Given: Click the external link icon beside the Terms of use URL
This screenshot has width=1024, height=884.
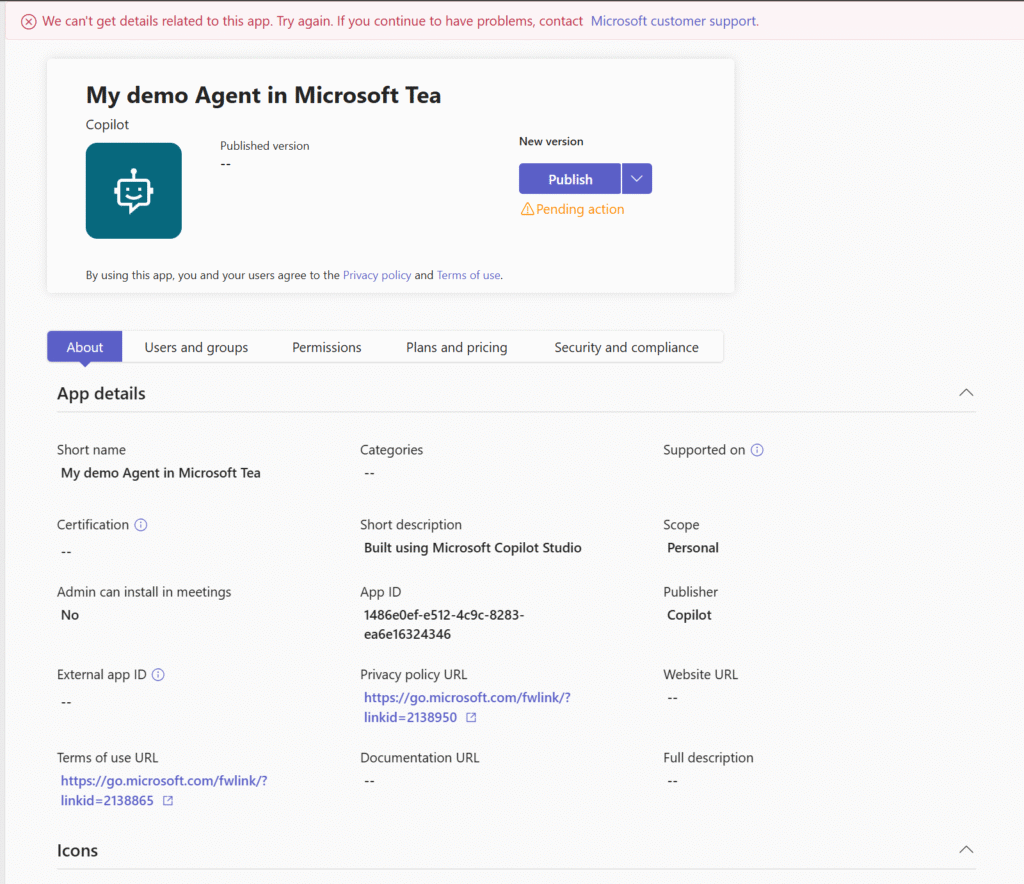Looking at the screenshot, I should [168, 801].
